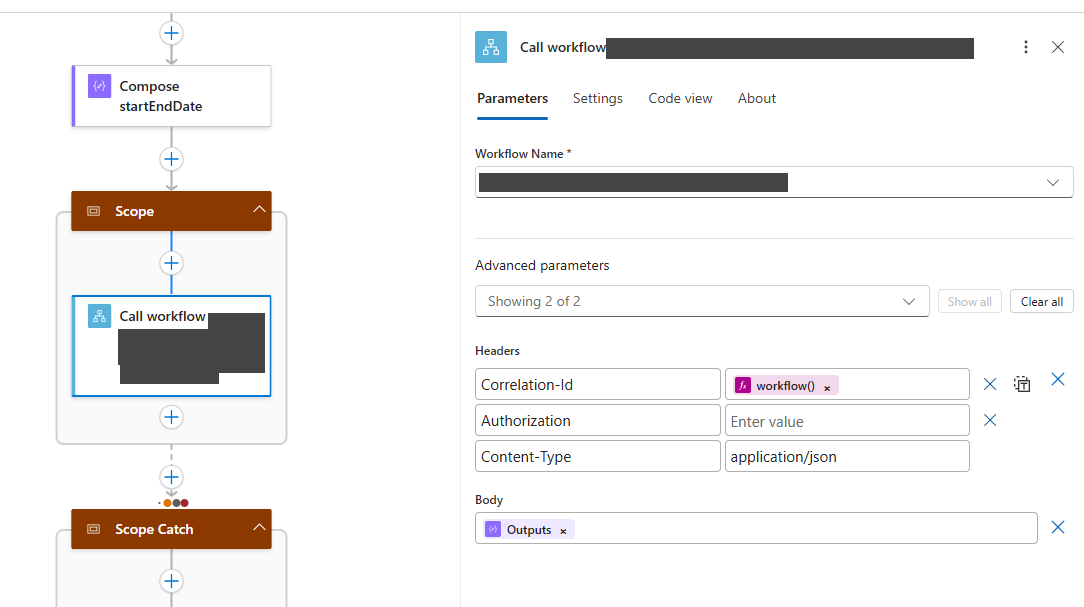Remove the Body advanced parameter
The width and height of the screenshot is (1084, 607).
coord(1057,527)
